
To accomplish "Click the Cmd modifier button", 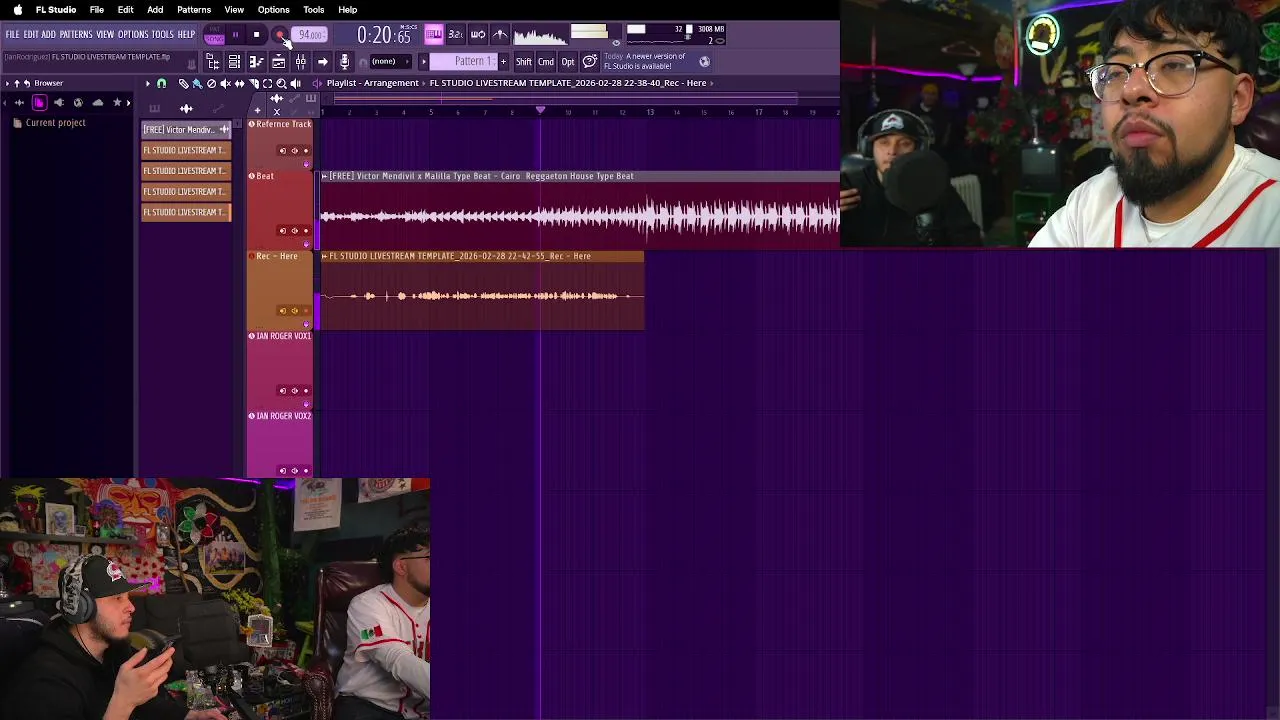I will (545, 62).
